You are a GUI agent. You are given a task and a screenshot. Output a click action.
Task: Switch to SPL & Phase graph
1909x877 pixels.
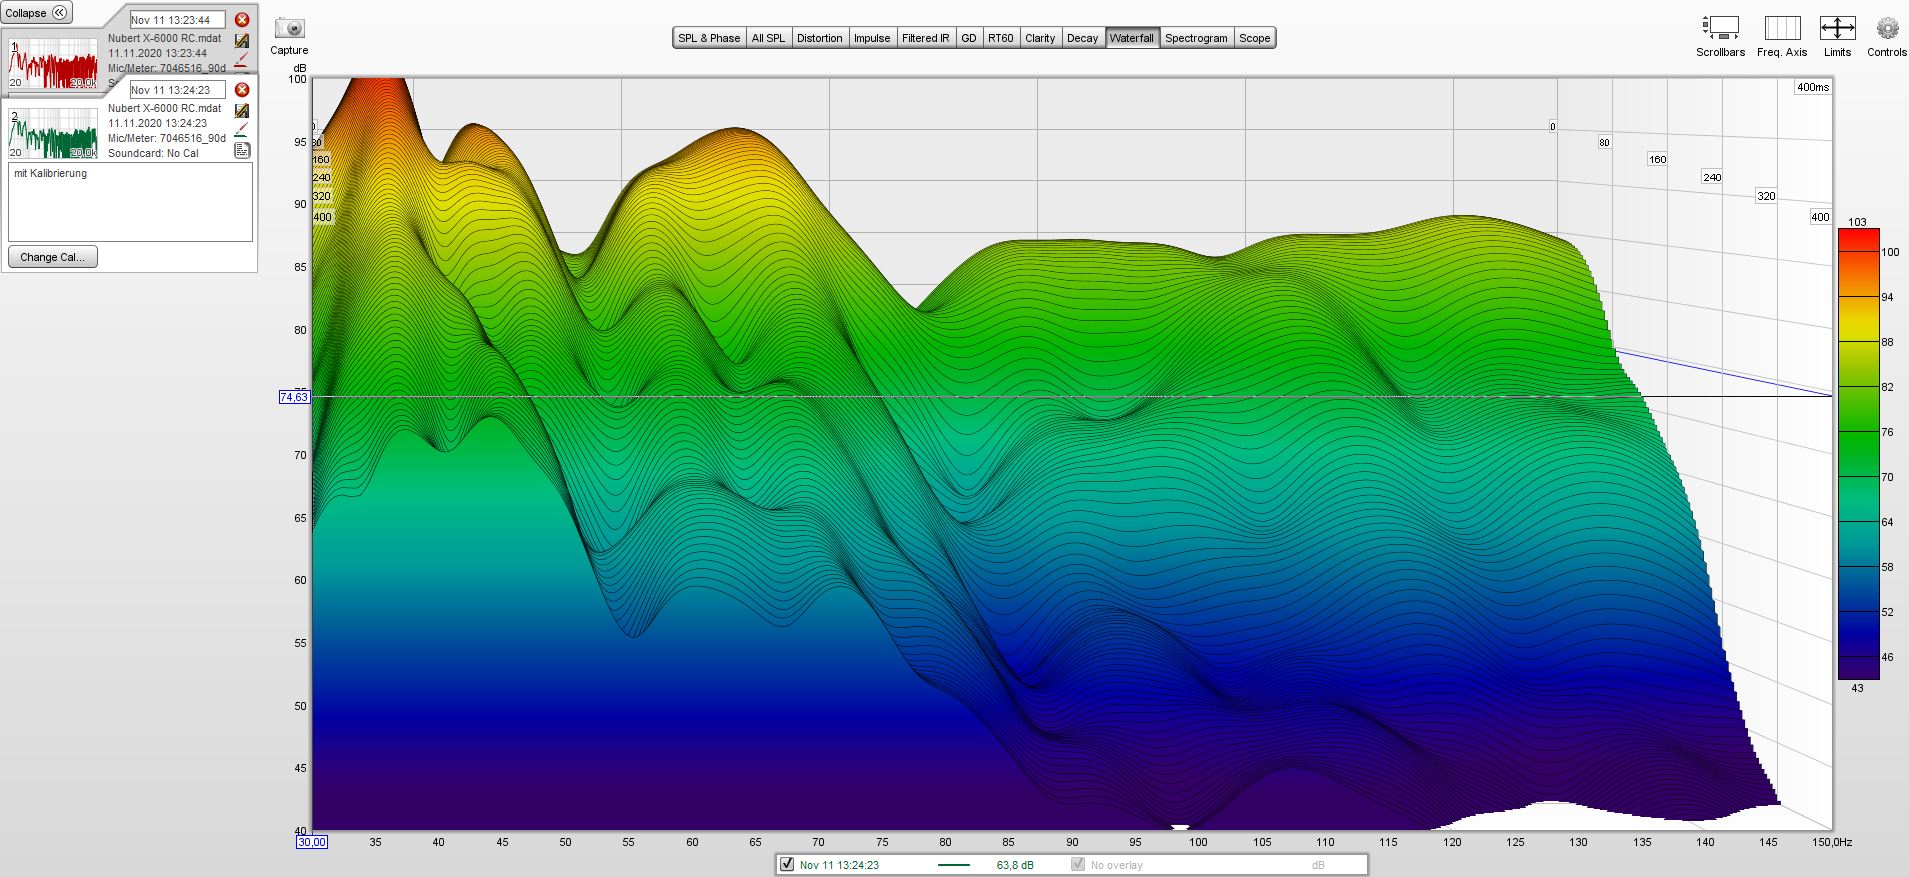point(709,38)
